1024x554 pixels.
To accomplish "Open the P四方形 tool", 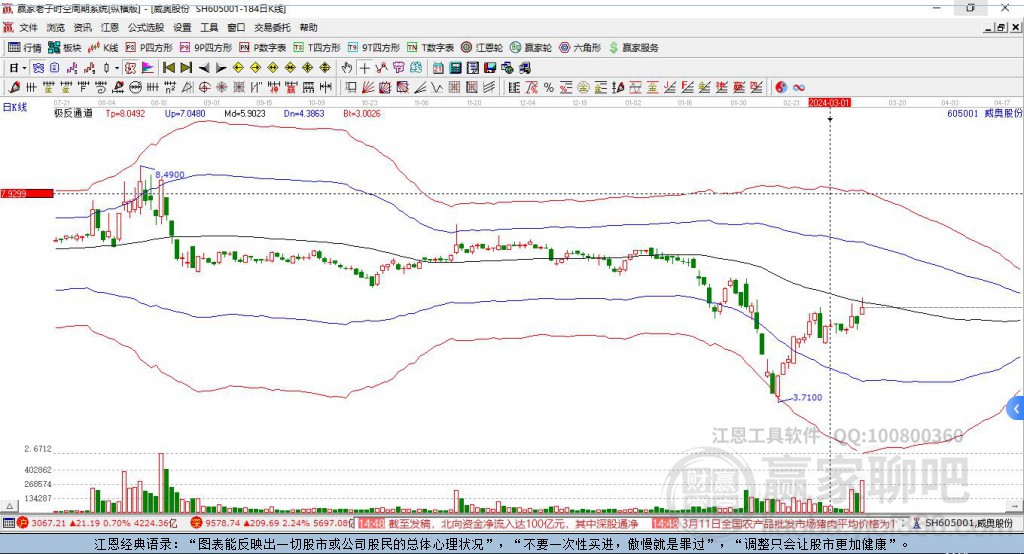I will (x=149, y=48).
